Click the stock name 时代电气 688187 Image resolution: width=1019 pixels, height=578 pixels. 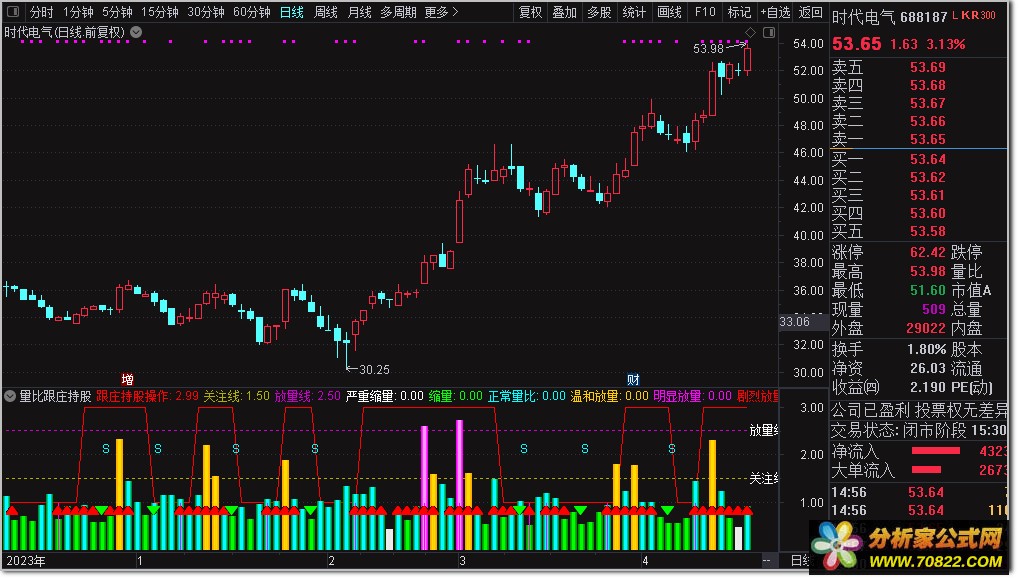coord(890,17)
